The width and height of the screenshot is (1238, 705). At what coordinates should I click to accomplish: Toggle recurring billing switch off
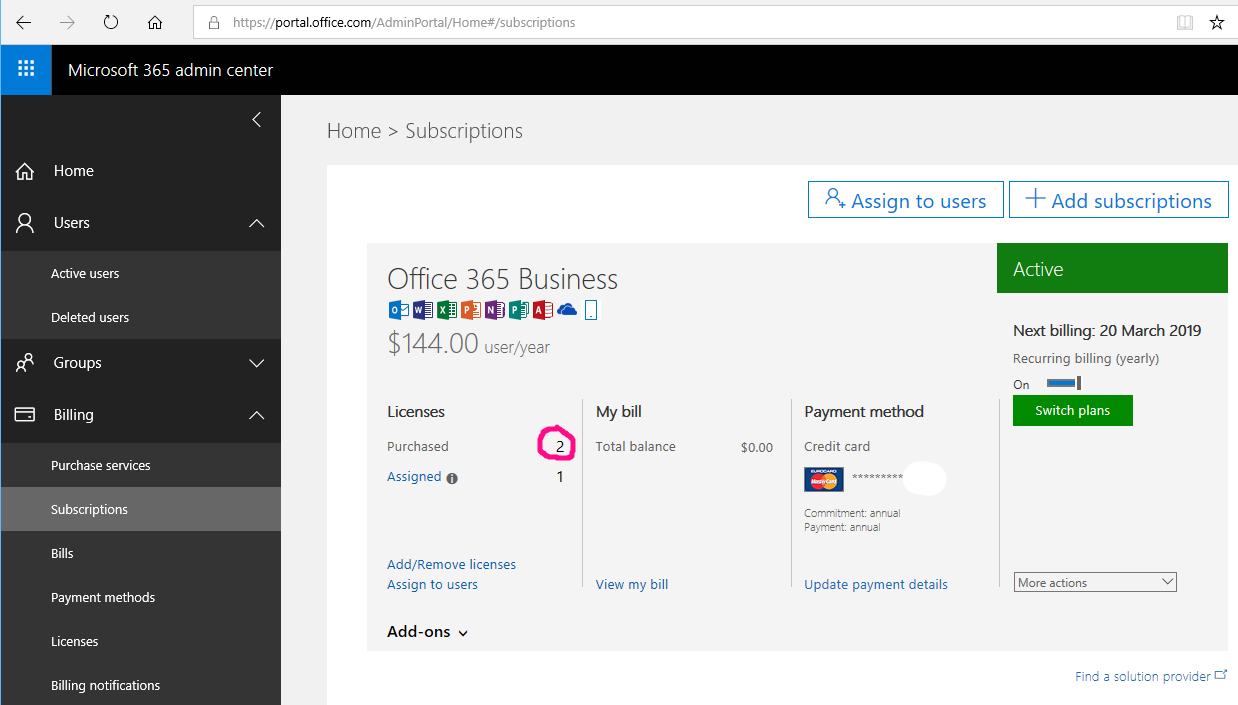point(1064,383)
